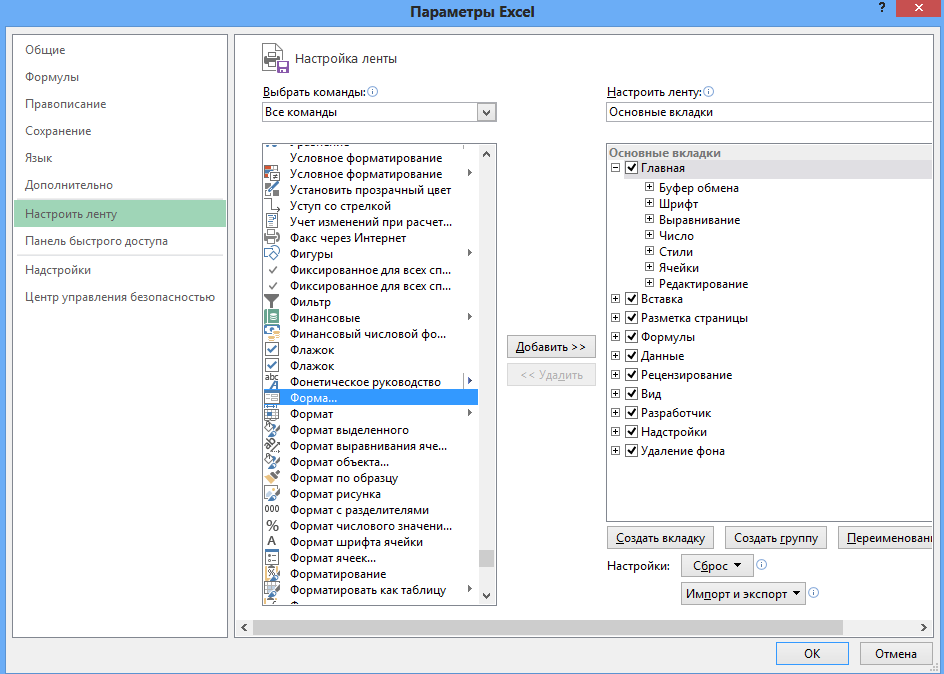Click the 'Формат числового значени...' percent icon
Screen dimensions: 944x674
(272, 526)
